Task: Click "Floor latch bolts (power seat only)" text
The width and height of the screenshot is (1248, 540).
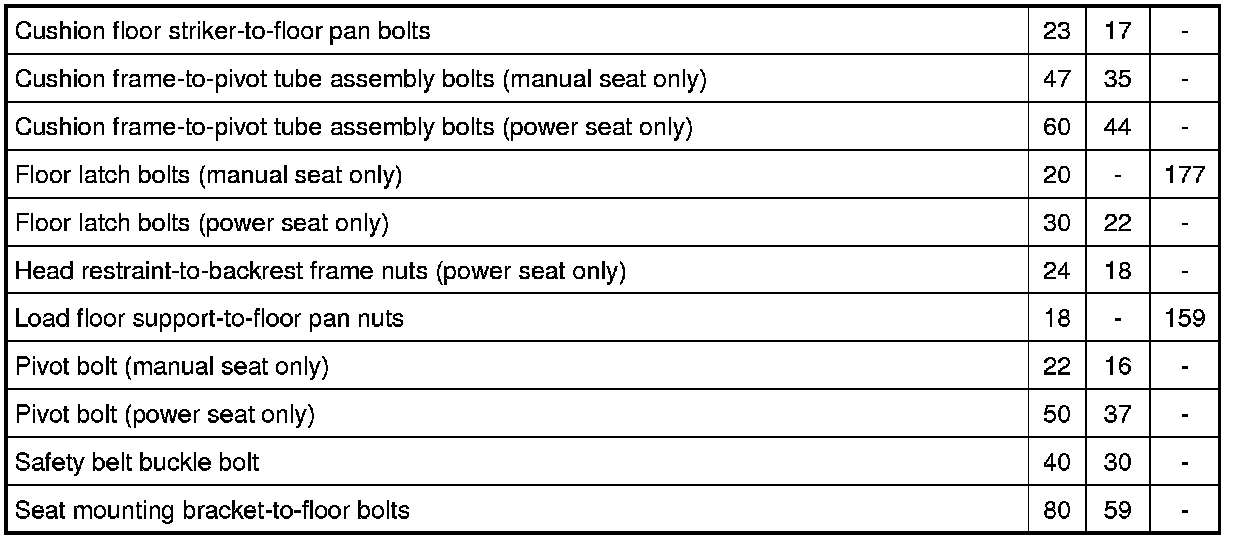Action: [202, 223]
